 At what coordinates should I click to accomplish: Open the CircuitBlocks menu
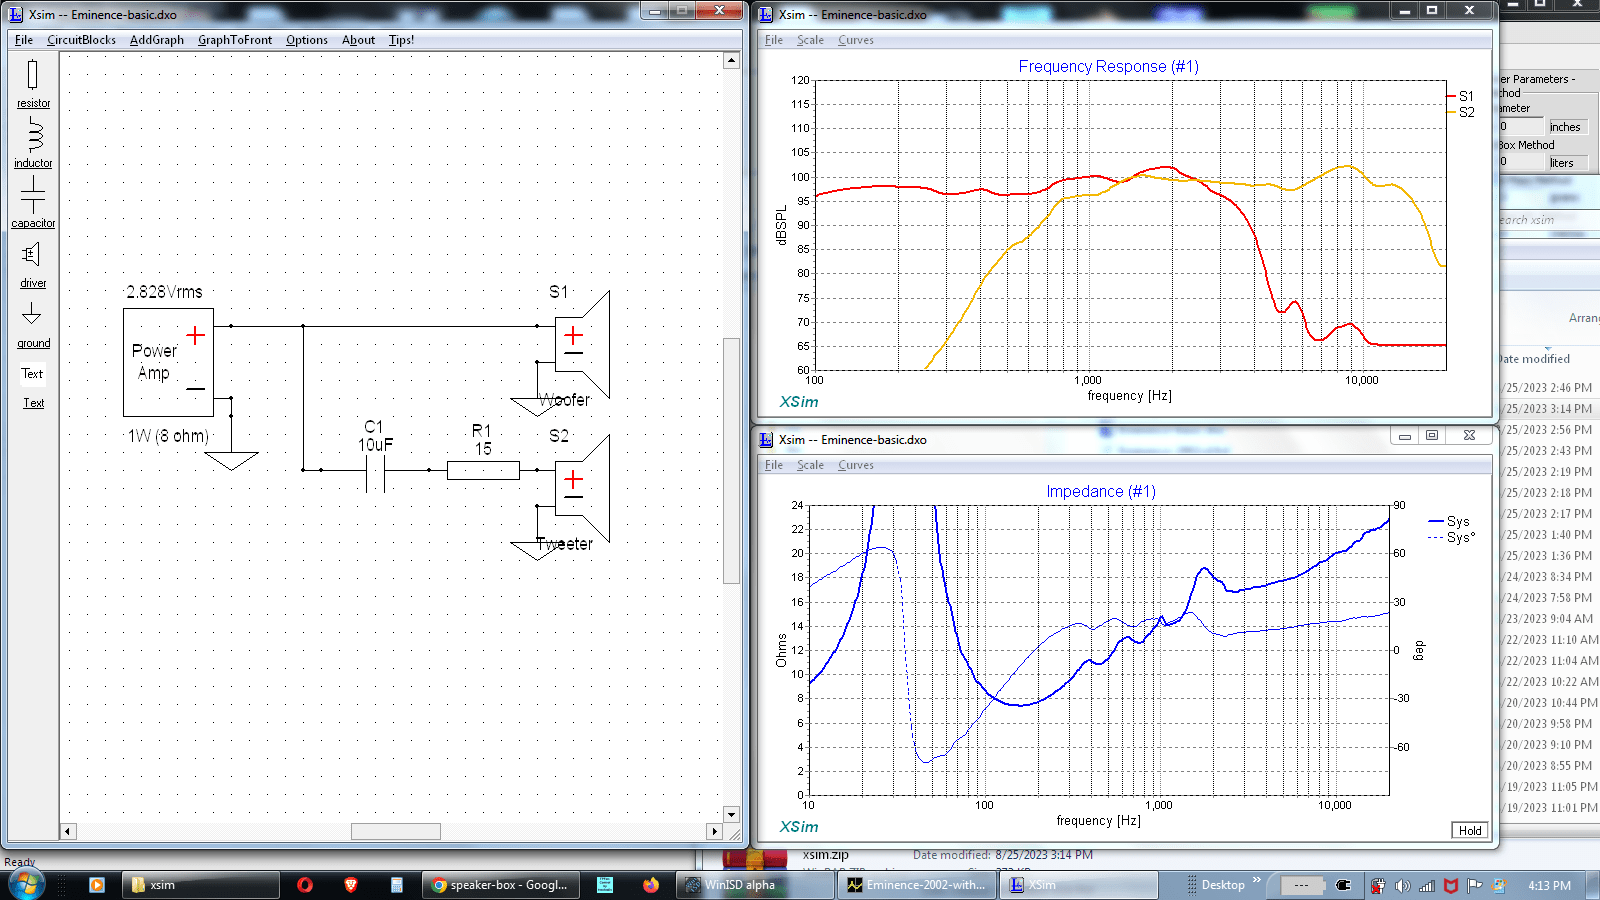[x=81, y=40]
